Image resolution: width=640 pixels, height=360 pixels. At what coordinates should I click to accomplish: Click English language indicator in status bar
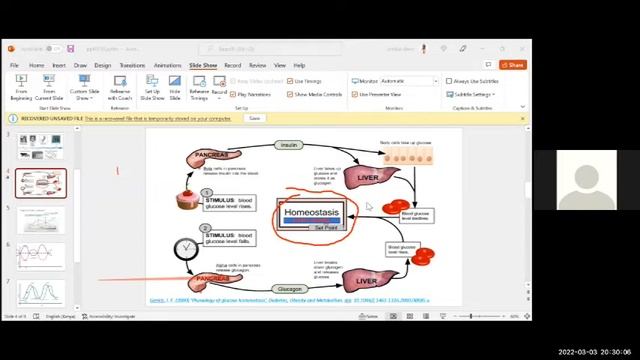[60, 316]
